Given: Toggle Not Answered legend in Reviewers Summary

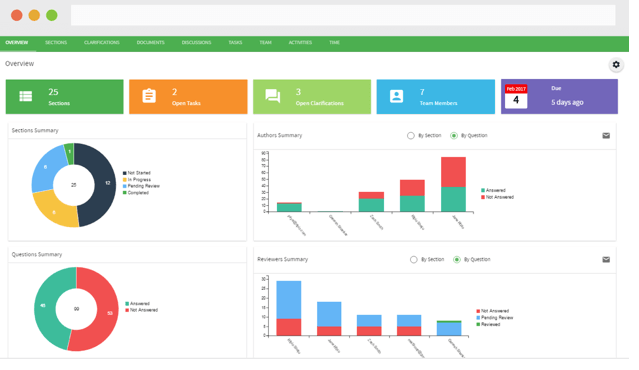Looking at the screenshot, I should pyautogui.click(x=492, y=311).
